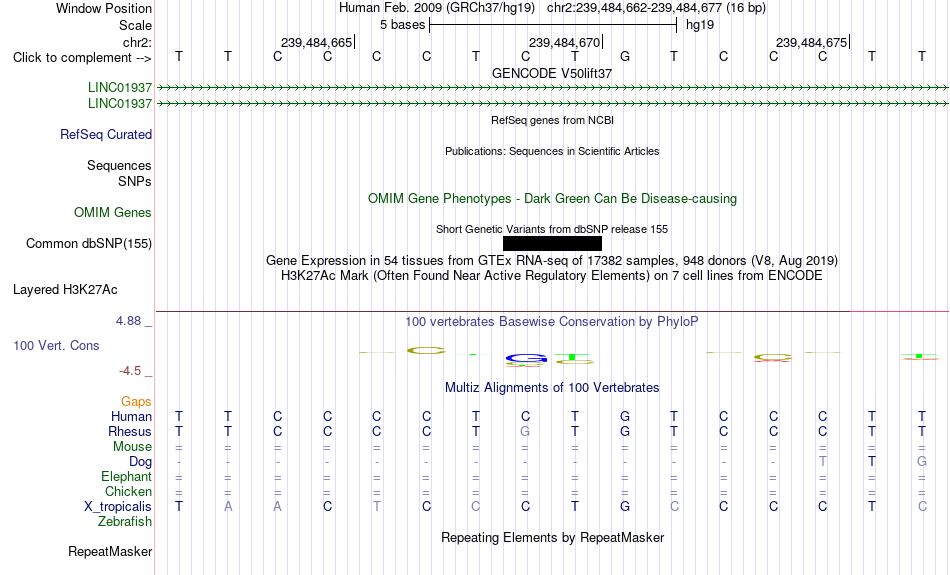Click 'Multiz Alignments of 100 Vertebrates' title
This screenshot has width=950, height=575.
[552, 388]
